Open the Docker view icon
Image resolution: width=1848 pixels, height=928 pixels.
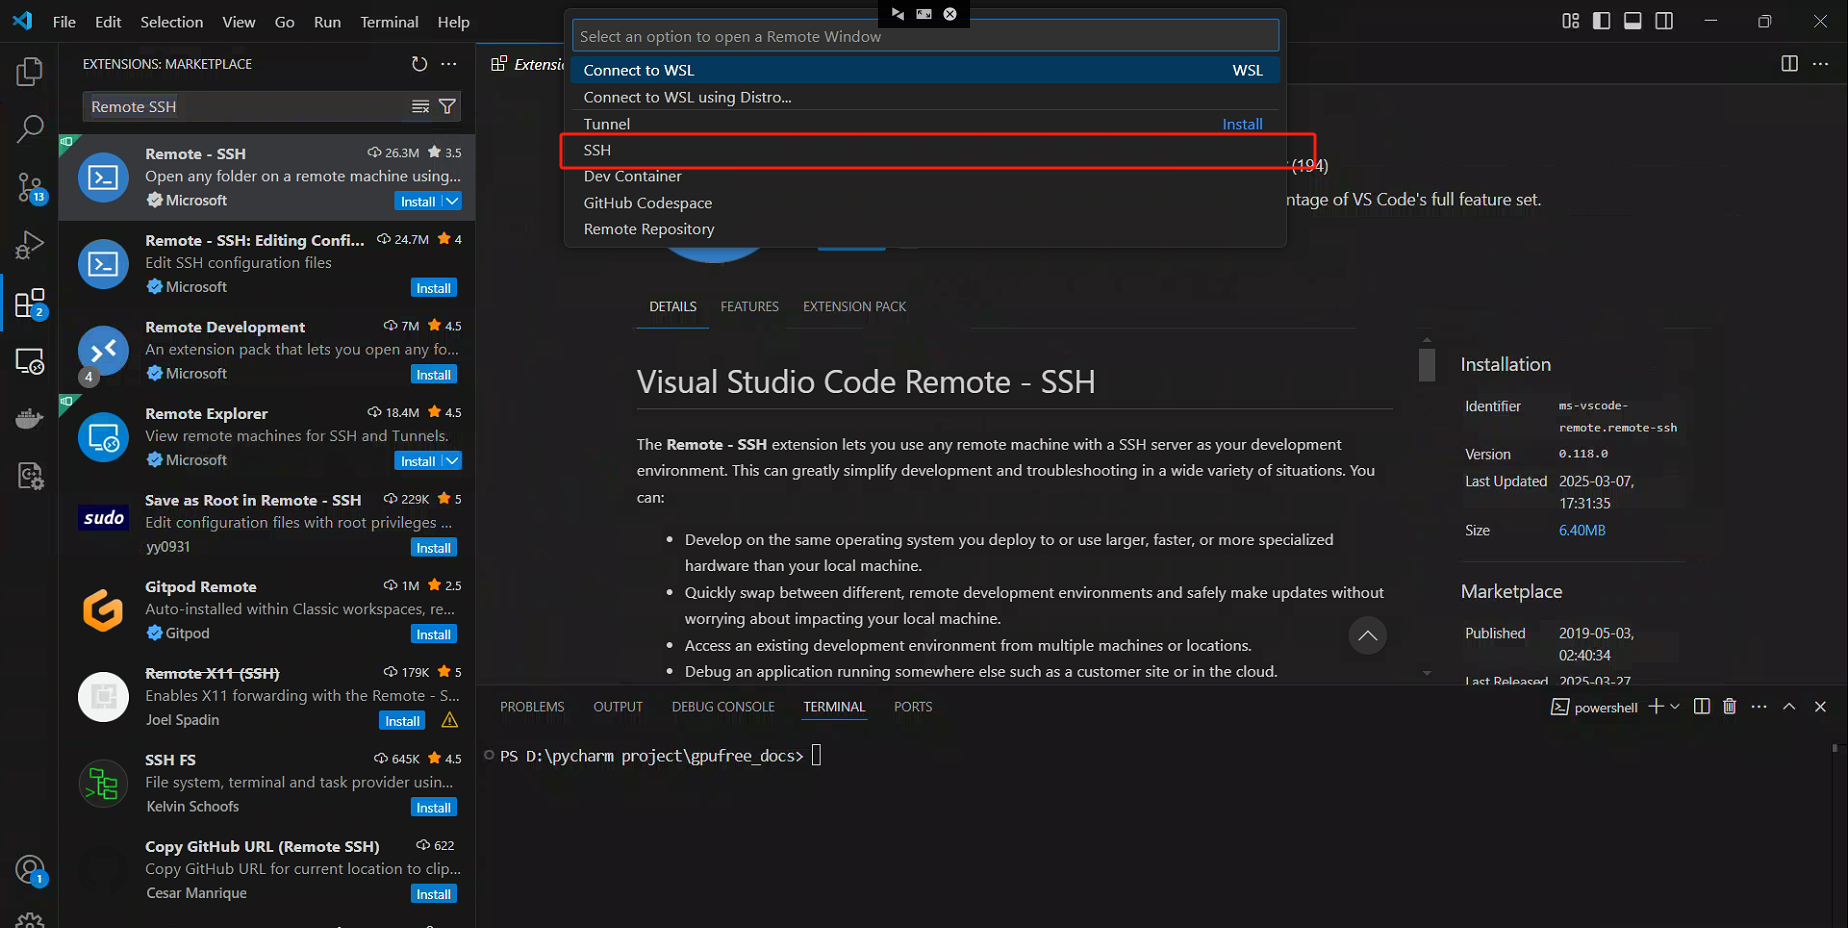click(30, 418)
